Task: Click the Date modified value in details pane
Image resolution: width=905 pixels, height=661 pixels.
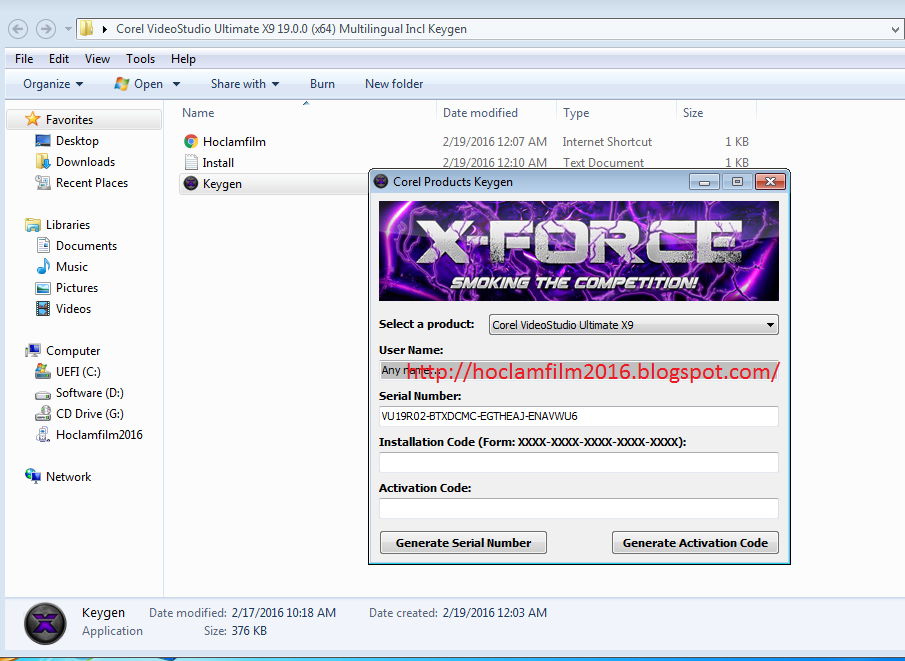Action: pos(283,613)
